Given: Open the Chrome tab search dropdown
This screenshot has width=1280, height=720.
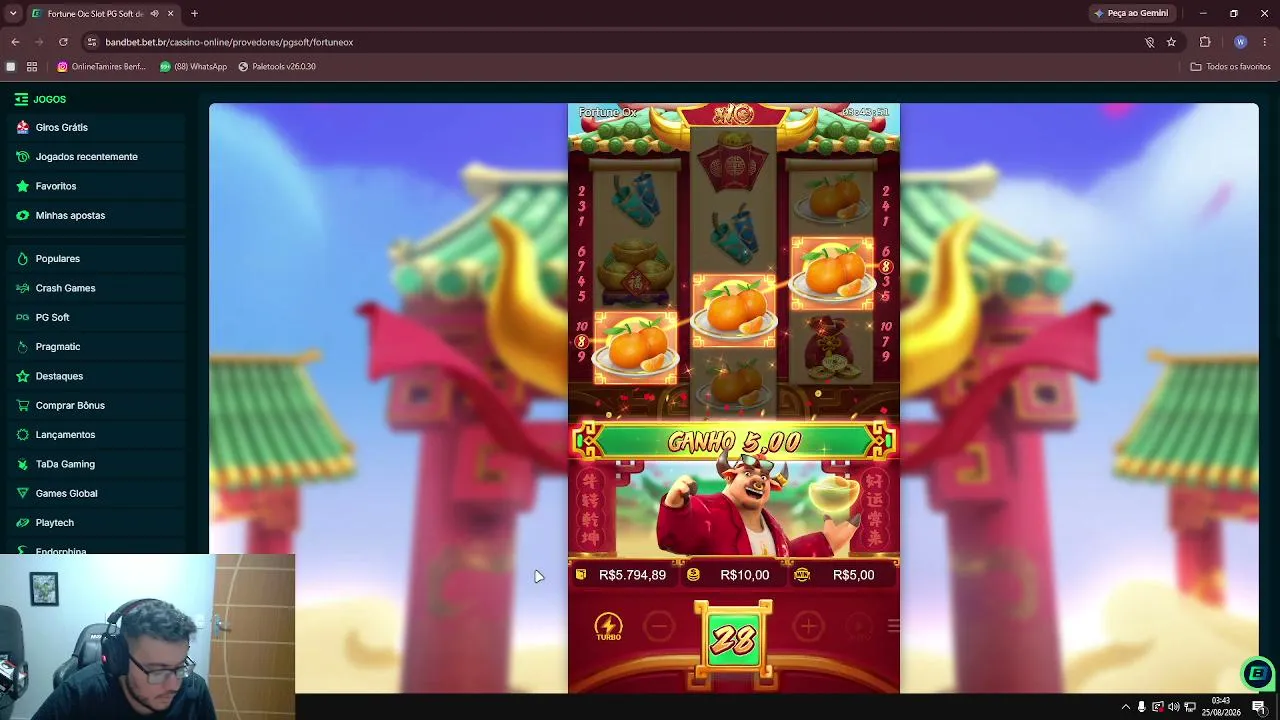Looking at the screenshot, I should coord(13,14).
